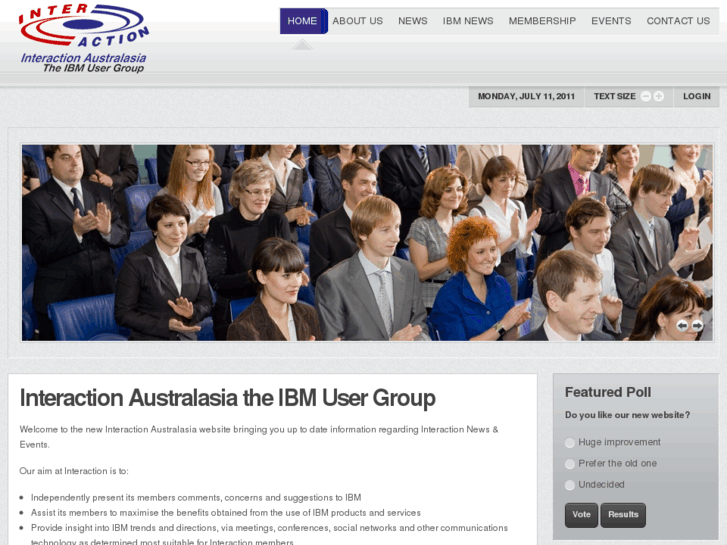
Task: Click the LOGIN button
Action: pos(696,96)
